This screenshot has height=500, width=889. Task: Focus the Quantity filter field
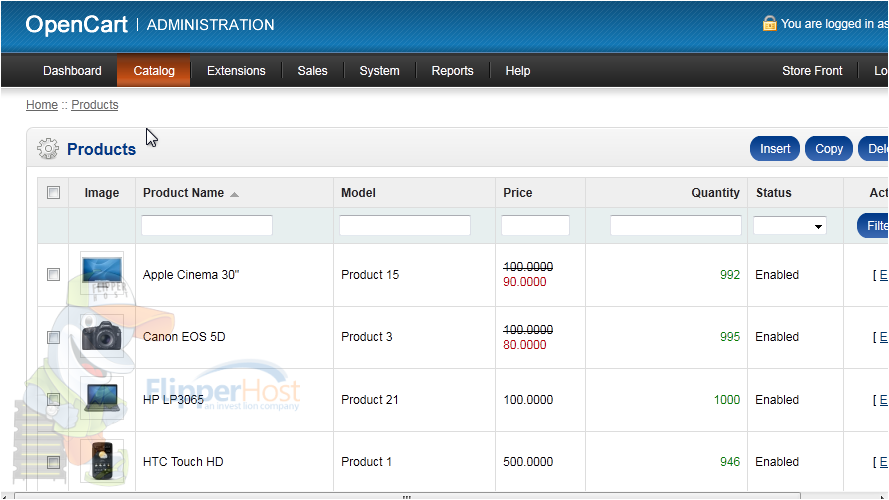coord(676,226)
